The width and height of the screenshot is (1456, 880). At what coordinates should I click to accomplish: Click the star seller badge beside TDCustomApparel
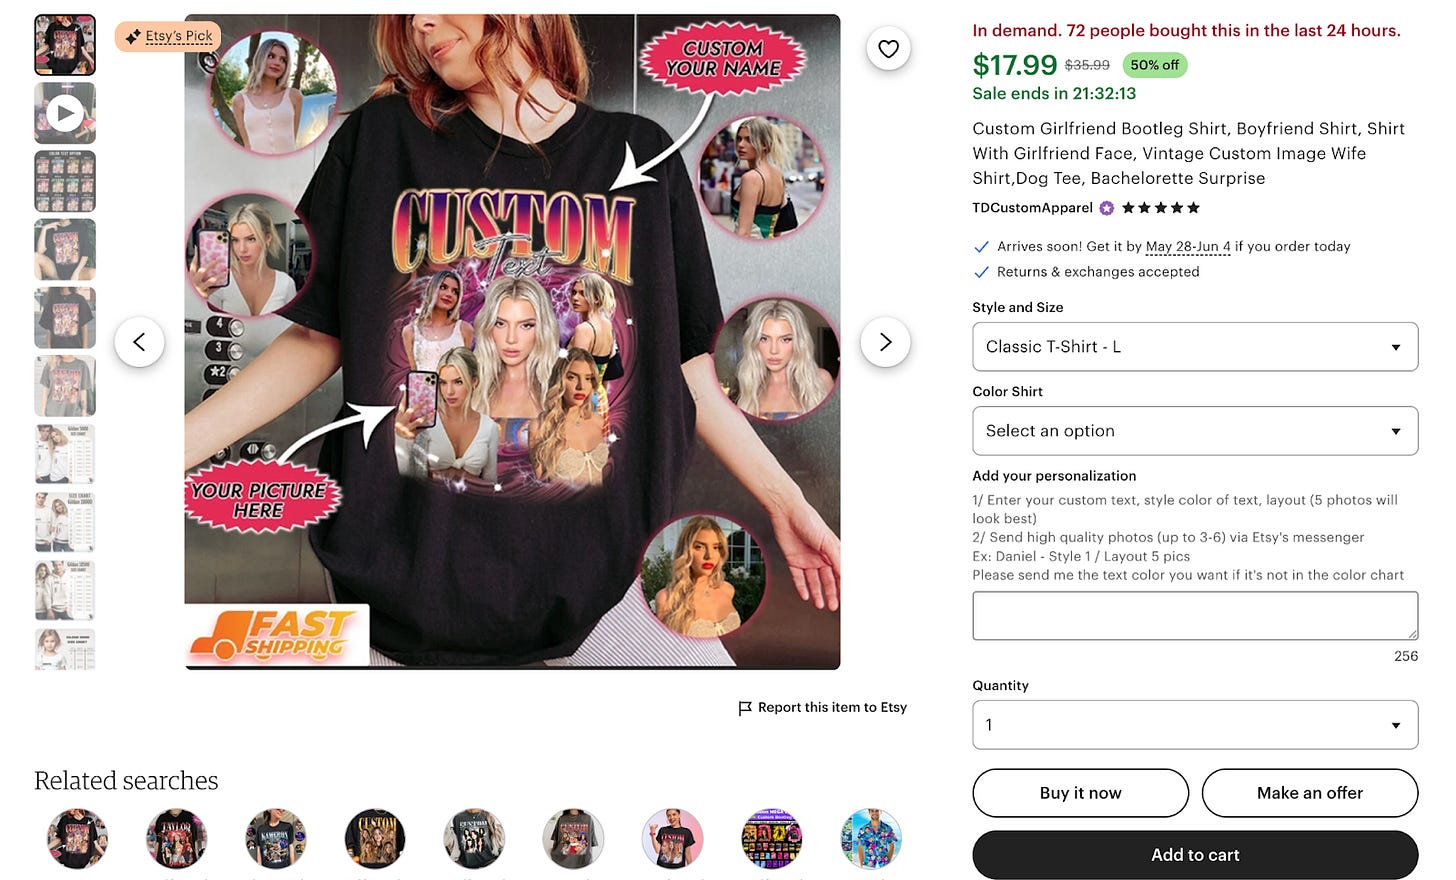[1107, 208]
